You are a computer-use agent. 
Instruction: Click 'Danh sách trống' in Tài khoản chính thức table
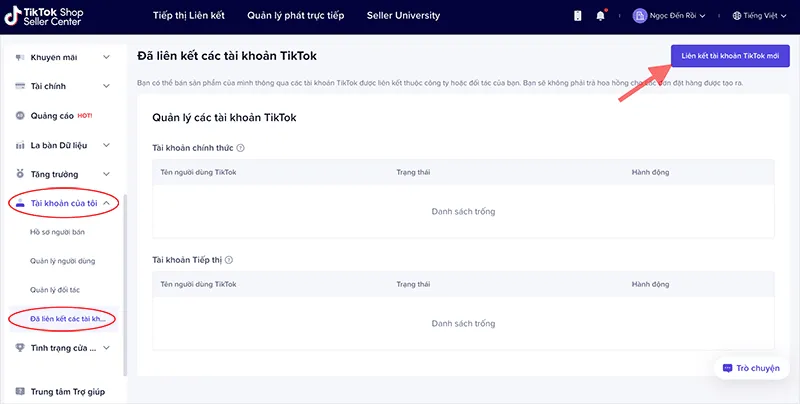point(463,211)
